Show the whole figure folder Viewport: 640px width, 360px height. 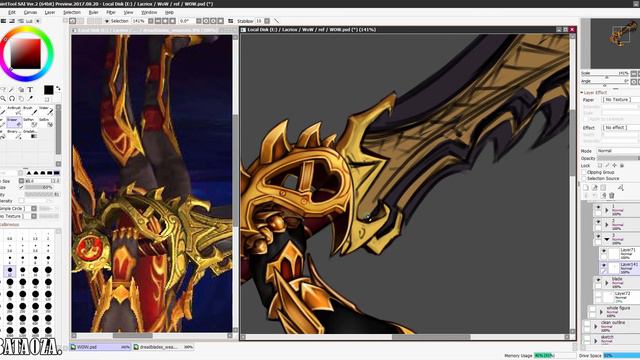[592, 309]
